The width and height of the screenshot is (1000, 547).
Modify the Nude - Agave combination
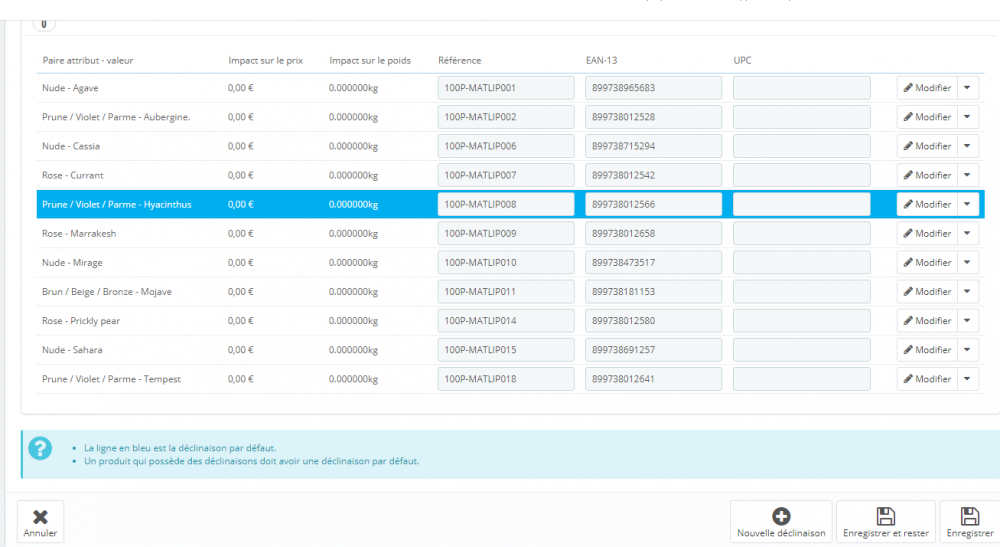point(927,88)
